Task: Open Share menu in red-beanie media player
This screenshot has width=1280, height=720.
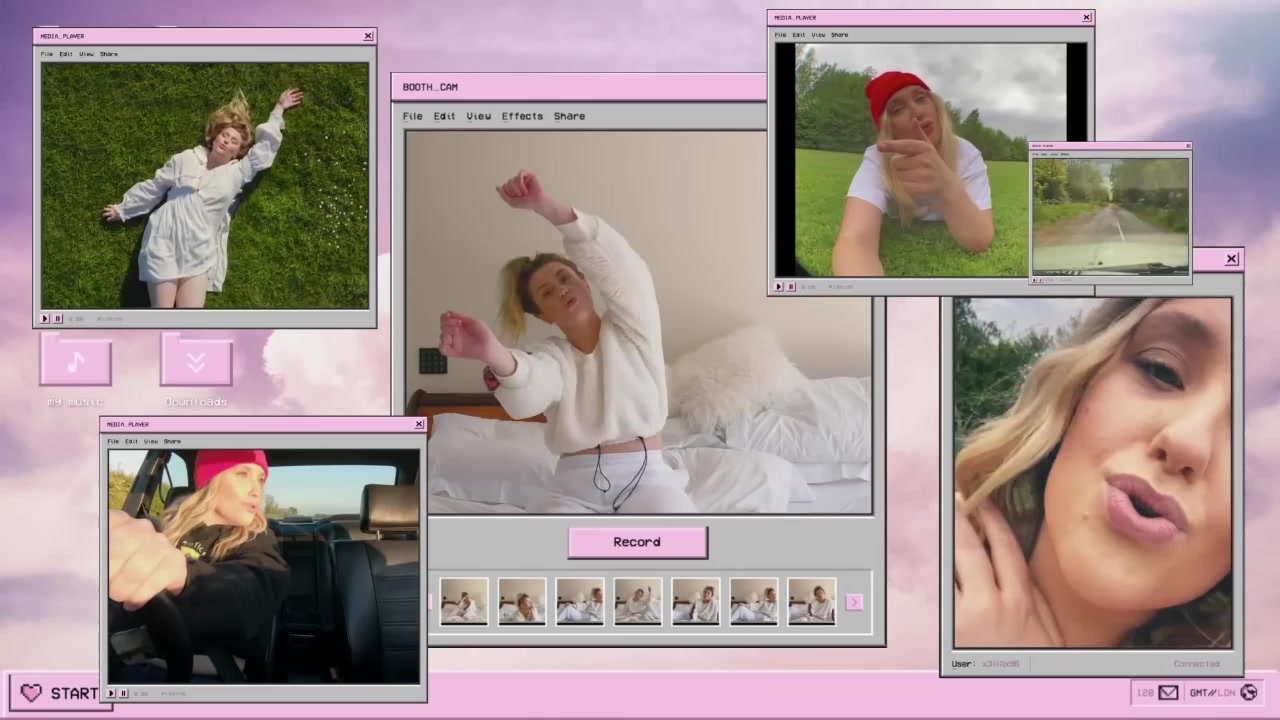Action: click(839, 35)
